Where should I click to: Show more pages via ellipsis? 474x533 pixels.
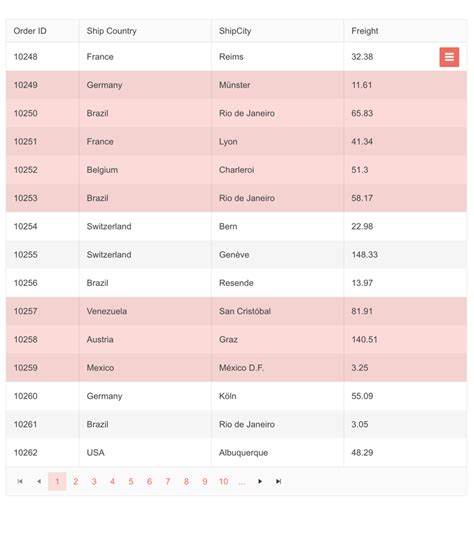pyautogui.click(x=241, y=482)
